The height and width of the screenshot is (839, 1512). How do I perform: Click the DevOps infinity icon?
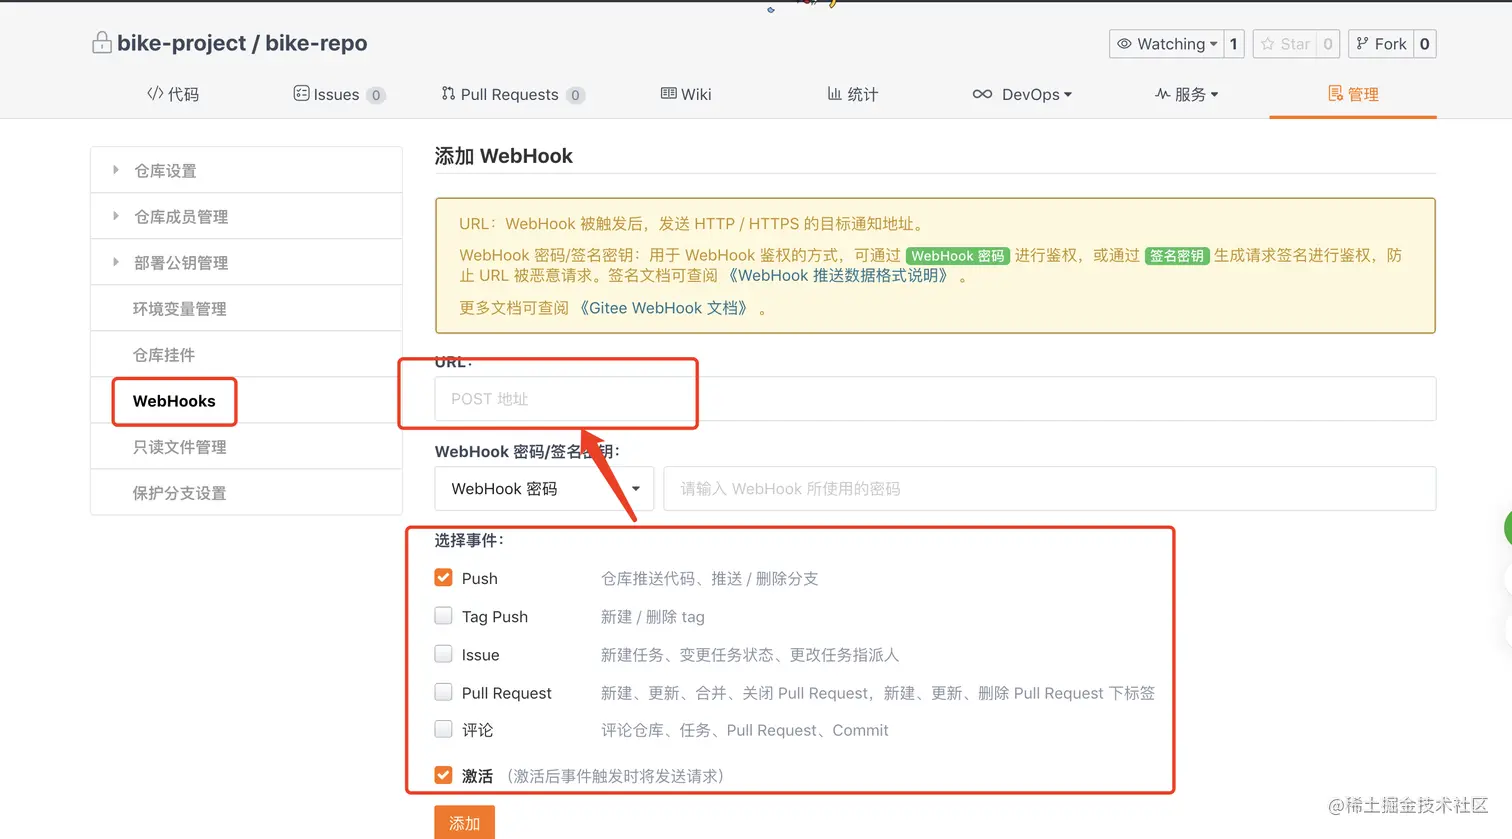(982, 94)
